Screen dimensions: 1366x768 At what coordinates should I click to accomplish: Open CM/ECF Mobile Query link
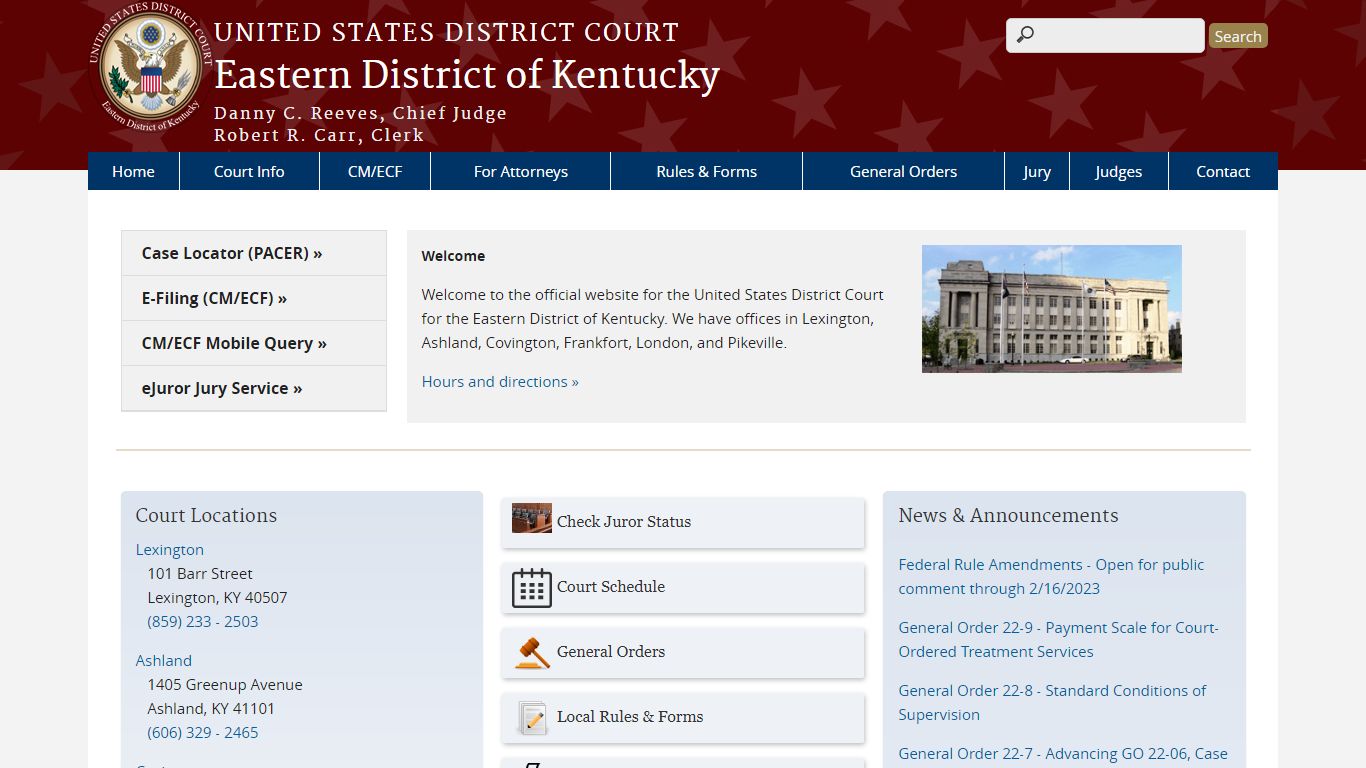[x=254, y=343]
